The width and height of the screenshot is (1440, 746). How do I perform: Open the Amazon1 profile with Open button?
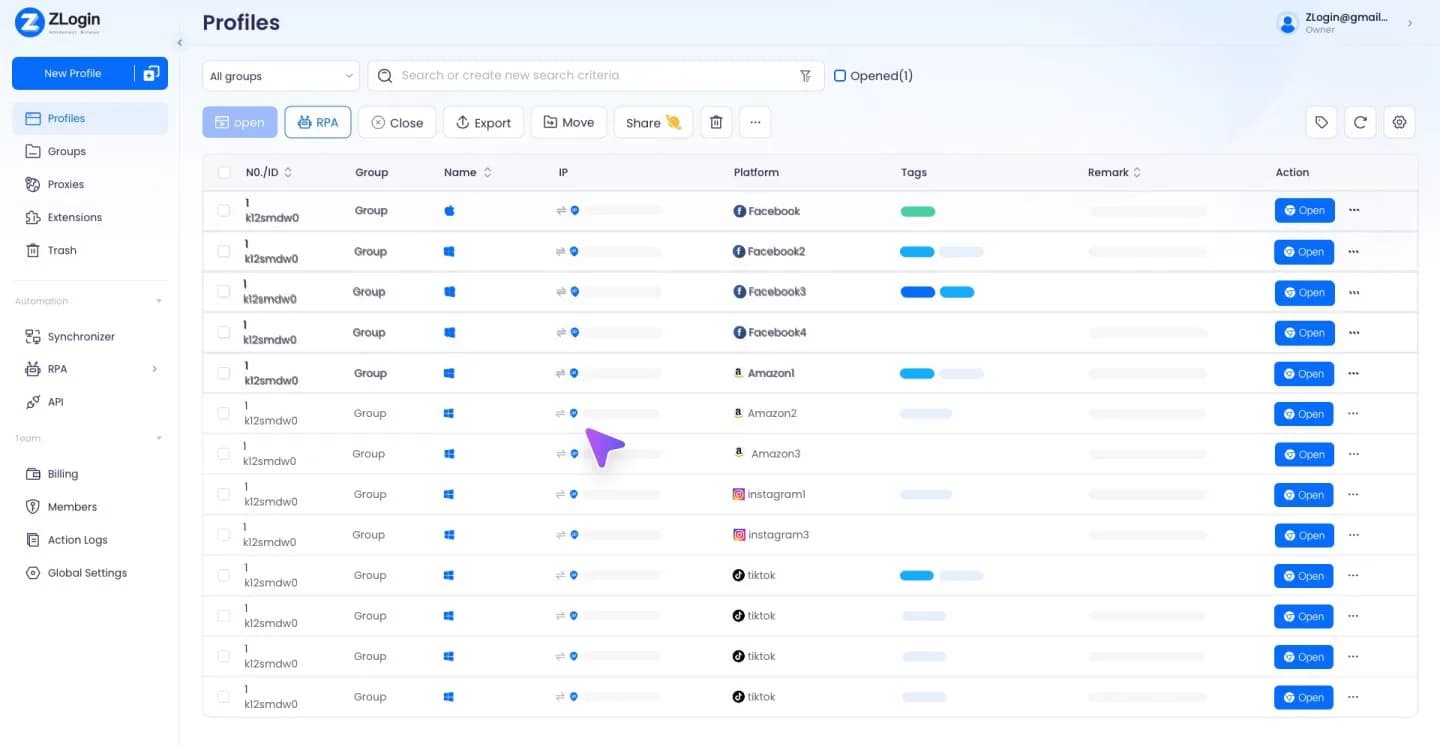point(1304,374)
